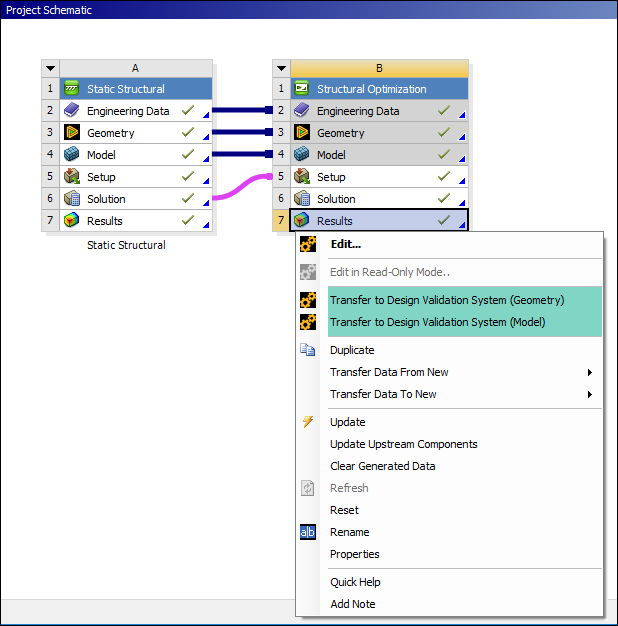The image size is (618, 626).
Task: Open Transfer Data To New menu entry
Action: coord(383,394)
